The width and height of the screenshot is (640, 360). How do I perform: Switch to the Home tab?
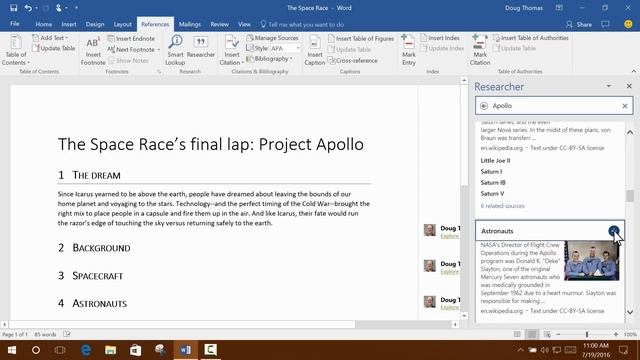click(x=44, y=24)
